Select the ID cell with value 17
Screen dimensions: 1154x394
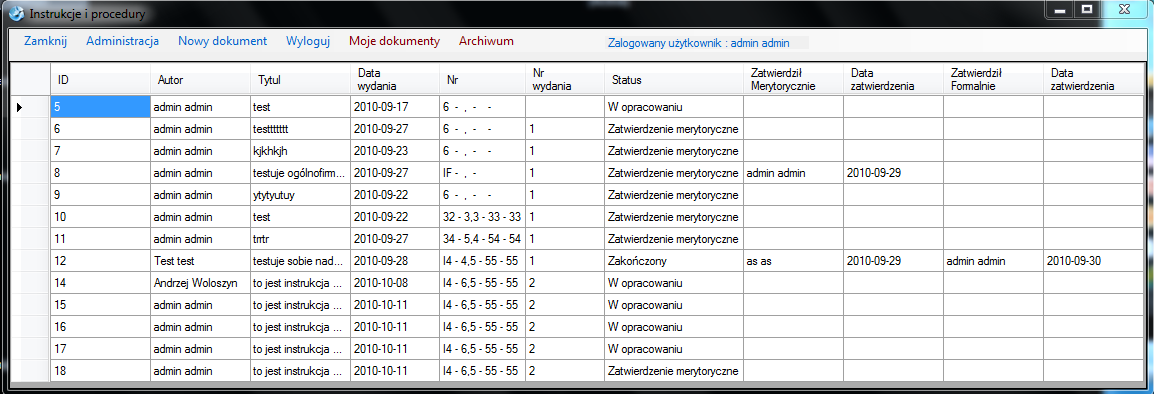tap(100, 348)
